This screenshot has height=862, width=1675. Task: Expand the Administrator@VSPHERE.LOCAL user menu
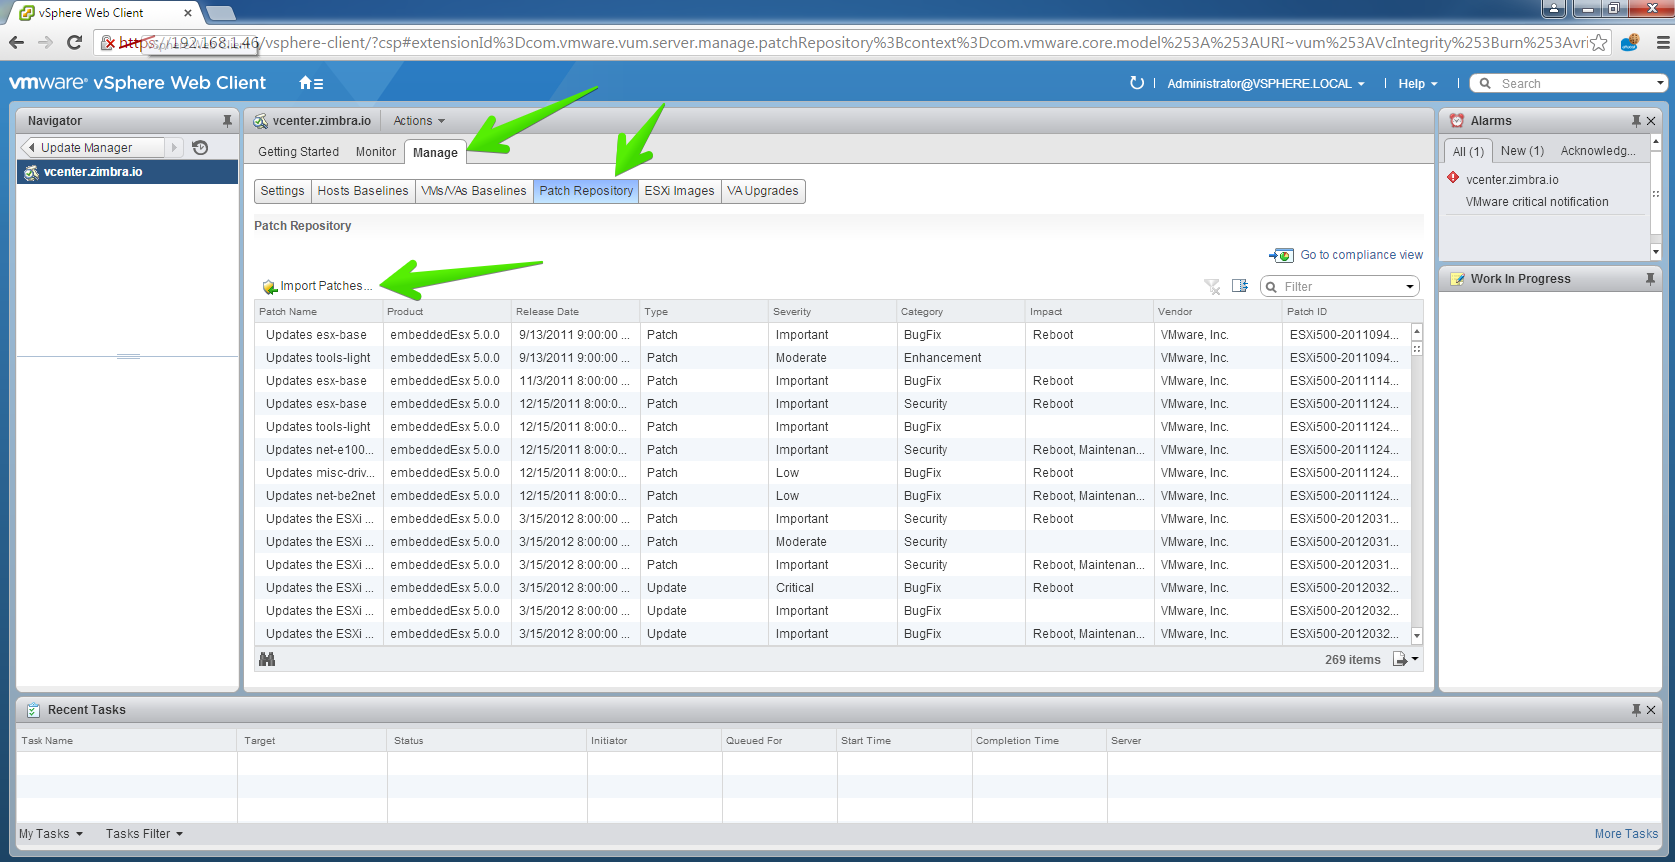point(1266,84)
